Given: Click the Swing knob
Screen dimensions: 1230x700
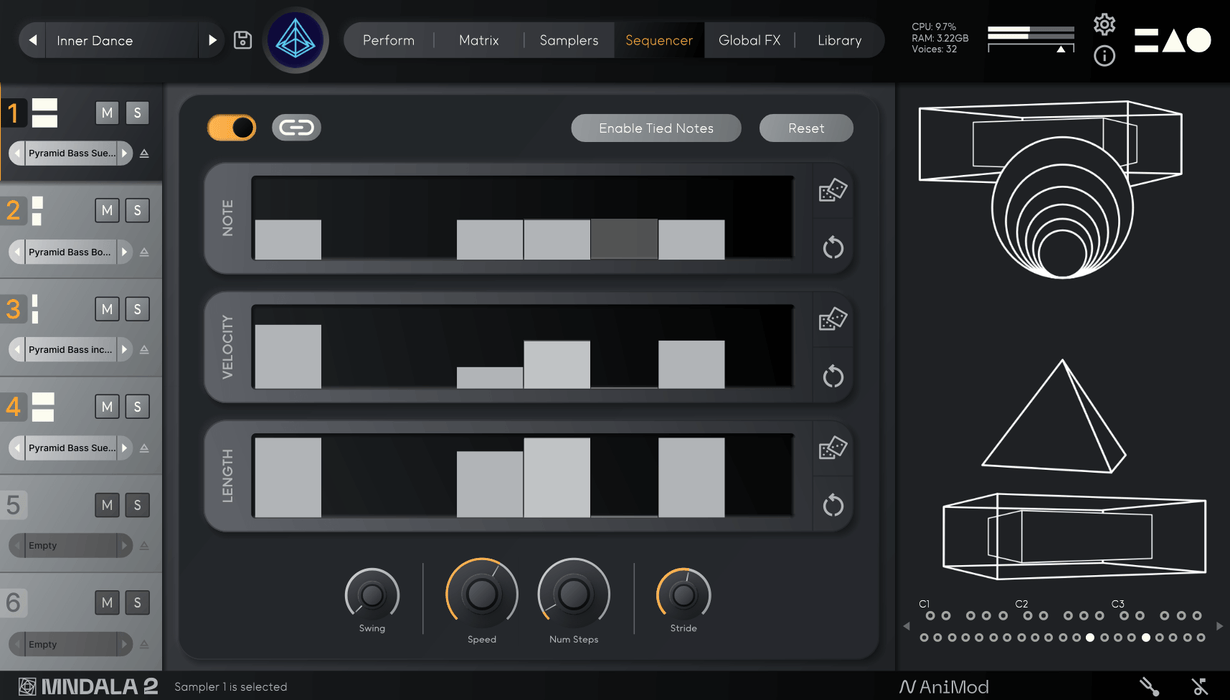Looking at the screenshot, I should click(372, 595).
